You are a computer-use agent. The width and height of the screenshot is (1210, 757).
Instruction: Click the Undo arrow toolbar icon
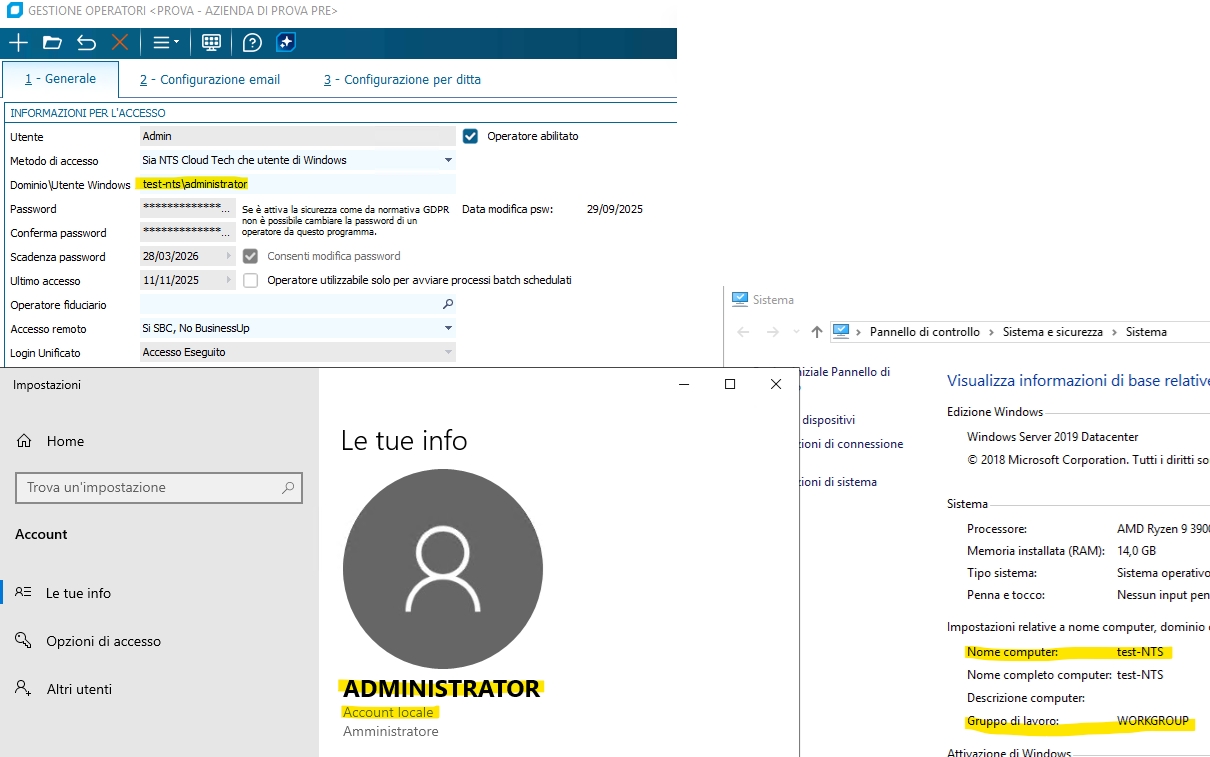(86, 42)
